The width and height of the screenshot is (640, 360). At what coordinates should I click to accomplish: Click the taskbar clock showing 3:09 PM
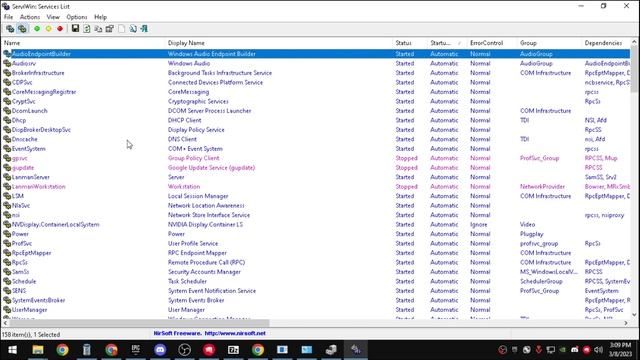point(621,350)
